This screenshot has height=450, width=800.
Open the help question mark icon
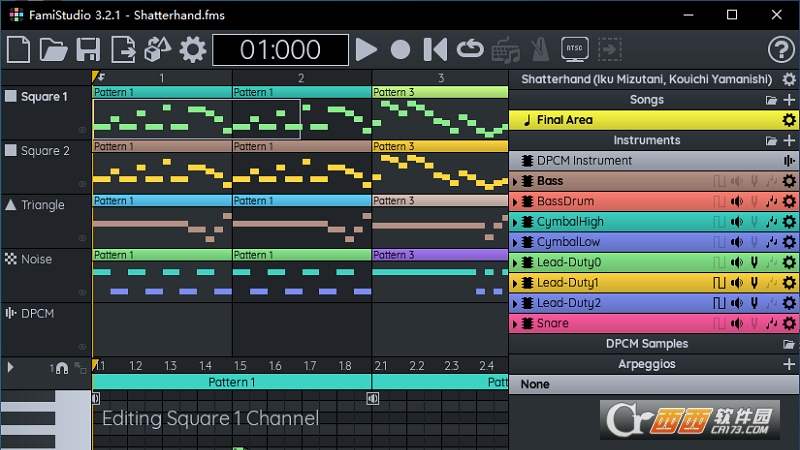click(x=780, y=49)
